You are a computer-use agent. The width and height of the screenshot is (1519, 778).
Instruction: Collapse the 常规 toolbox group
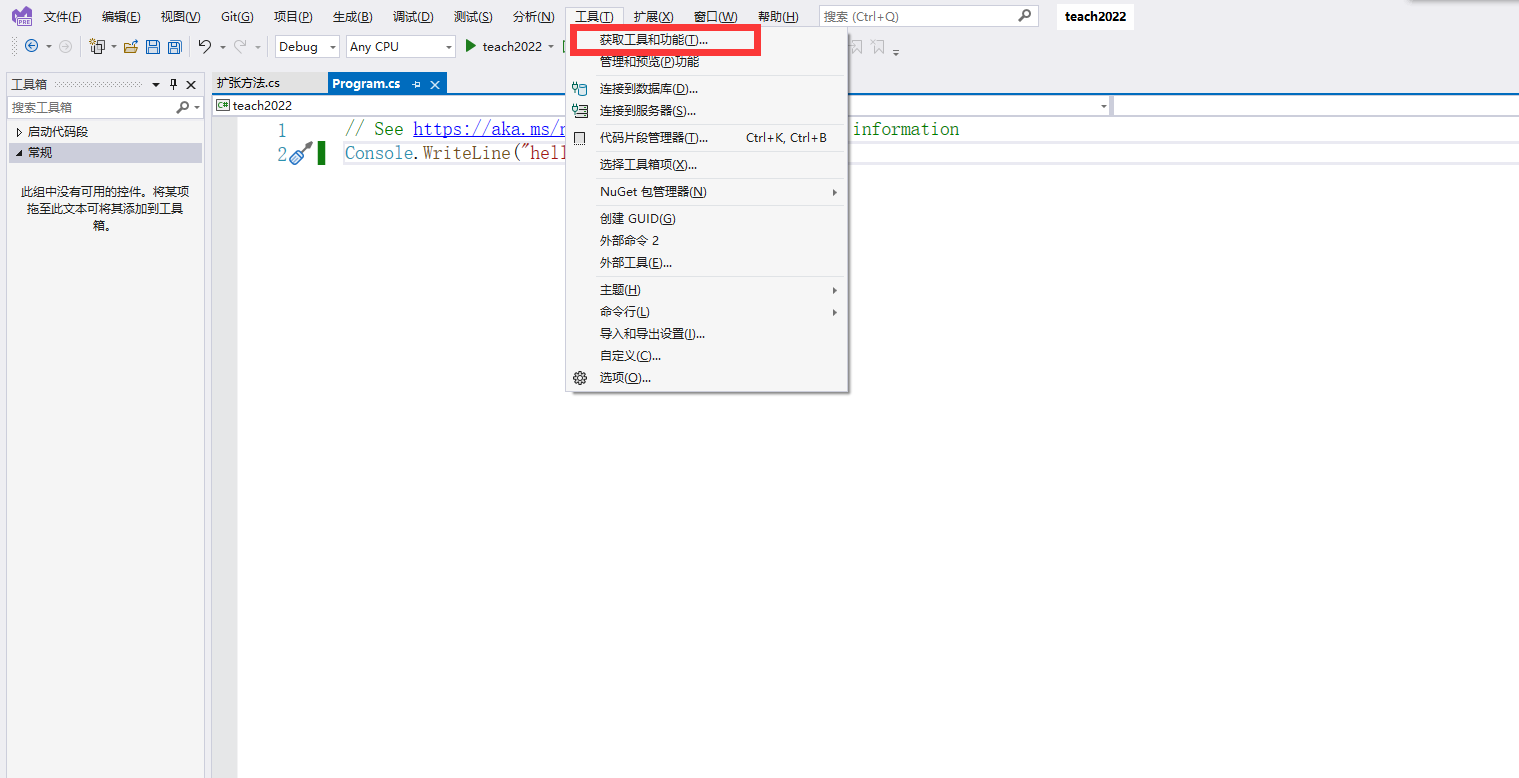click(19, 153)
